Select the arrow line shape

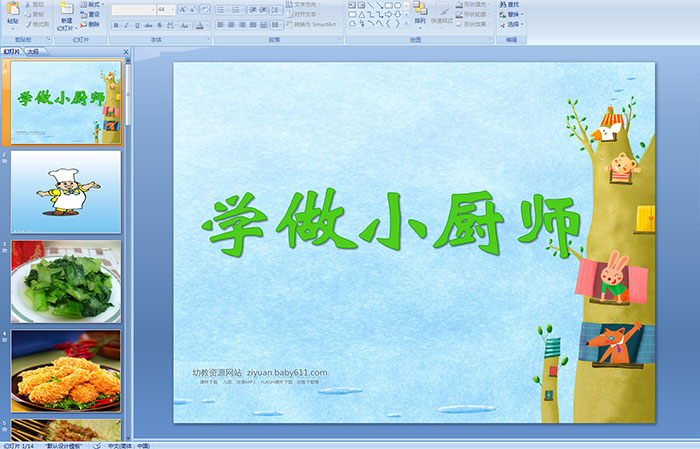[x=379, y=5]
